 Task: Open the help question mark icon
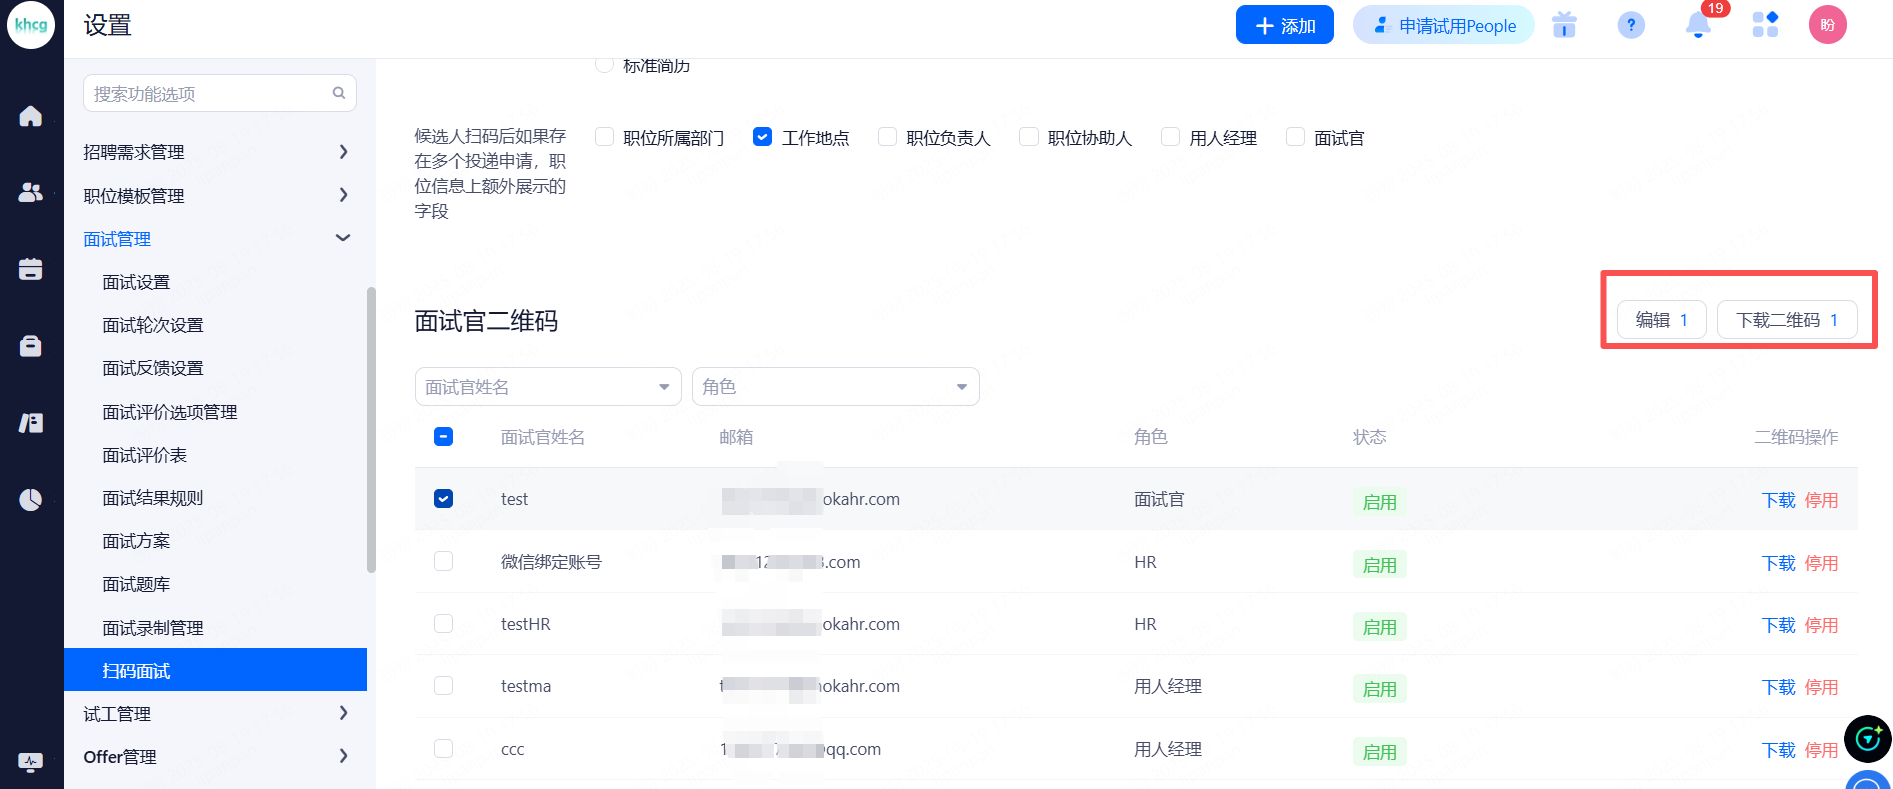click(1631, 25)
